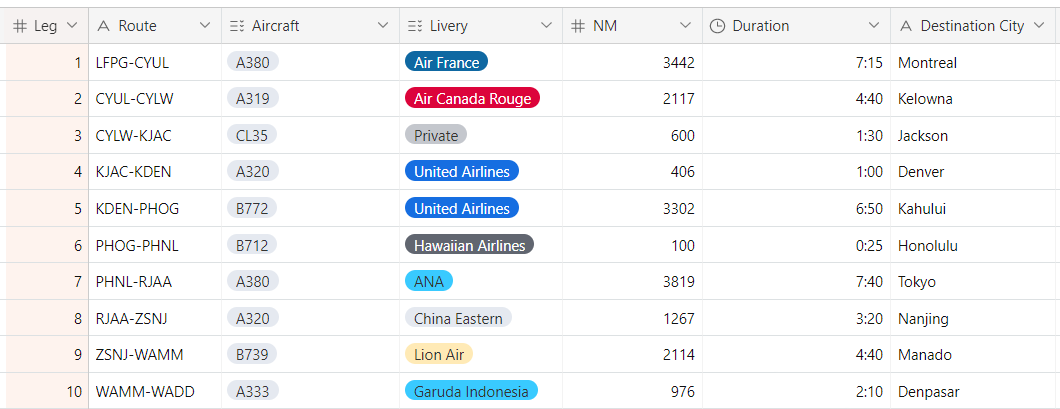The image size is (1060, 409).
Task: Click the B739 aircraft tag in row 9
Action: (253, 355)
